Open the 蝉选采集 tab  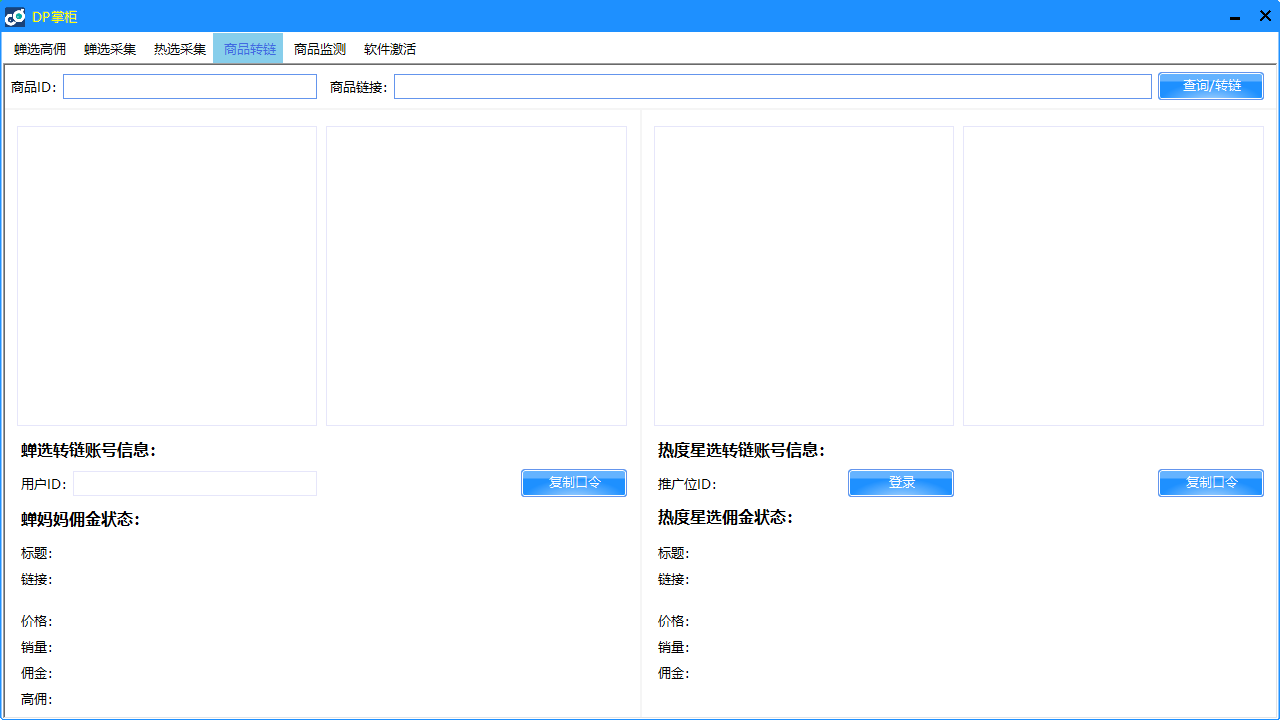coord(110,49)
